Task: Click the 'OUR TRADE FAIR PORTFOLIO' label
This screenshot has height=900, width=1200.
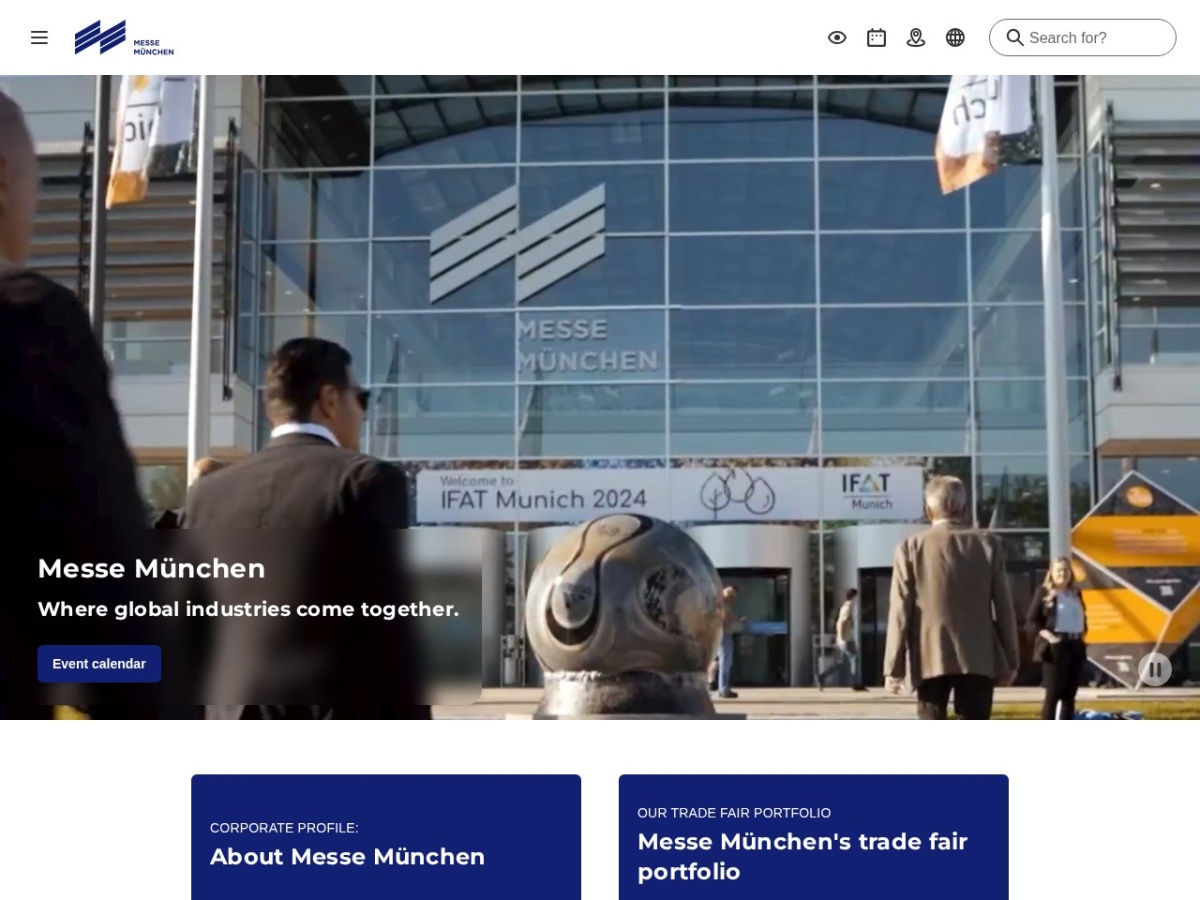Action: (x=734, y=813)
